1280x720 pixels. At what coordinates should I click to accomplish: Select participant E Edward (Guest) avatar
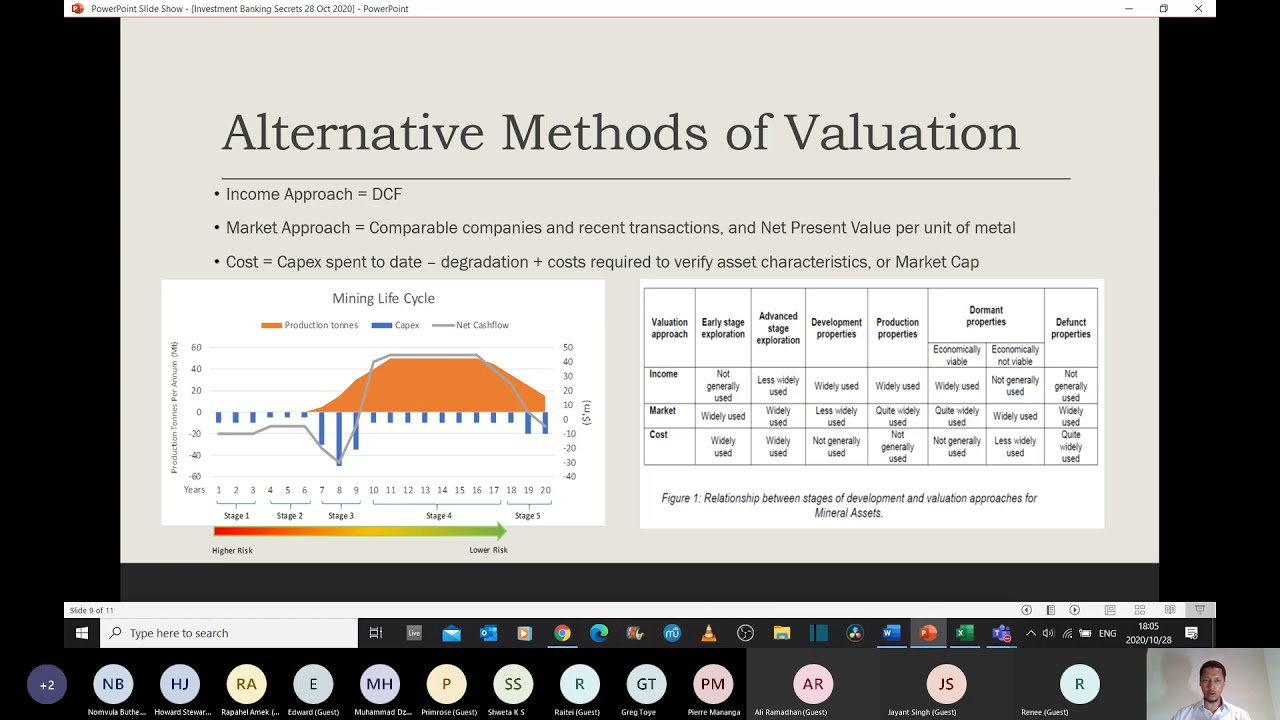313,685
